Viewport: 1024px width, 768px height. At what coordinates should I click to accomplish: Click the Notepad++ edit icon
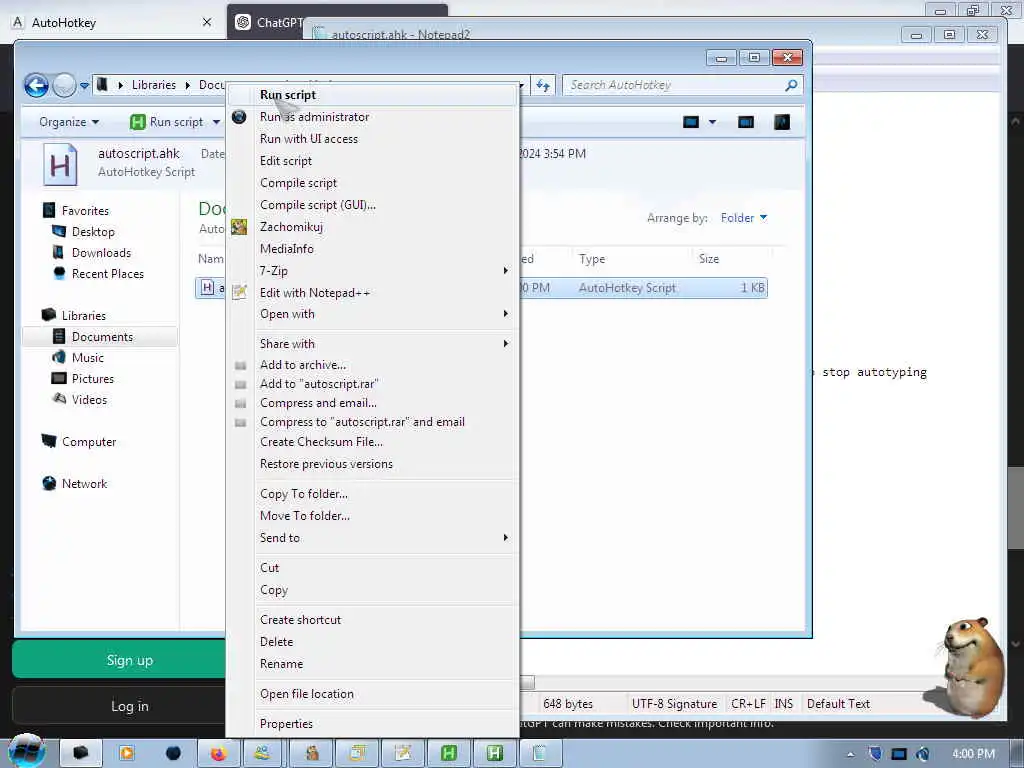(239, 293)
